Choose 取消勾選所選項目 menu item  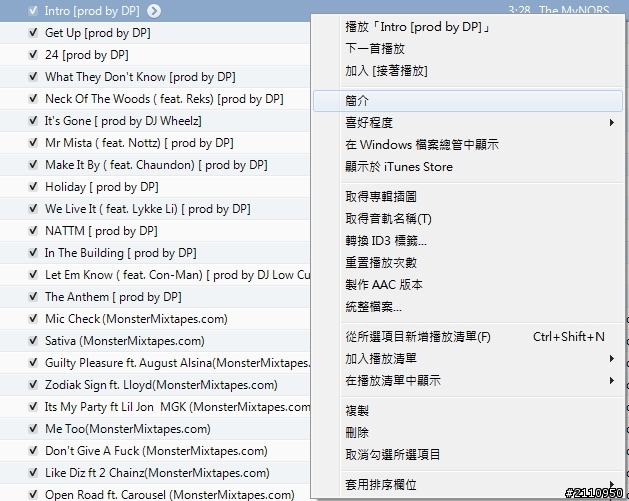pyautogui.click(x=468, y=455)
